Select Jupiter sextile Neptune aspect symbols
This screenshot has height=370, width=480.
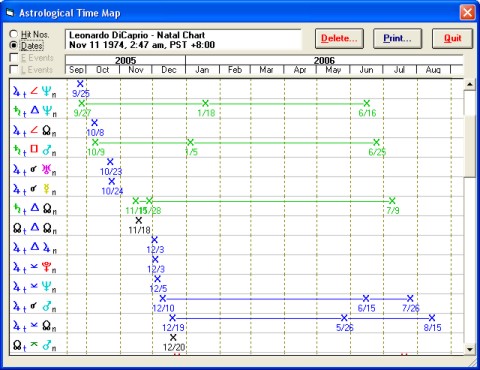[x=35, y=287]
